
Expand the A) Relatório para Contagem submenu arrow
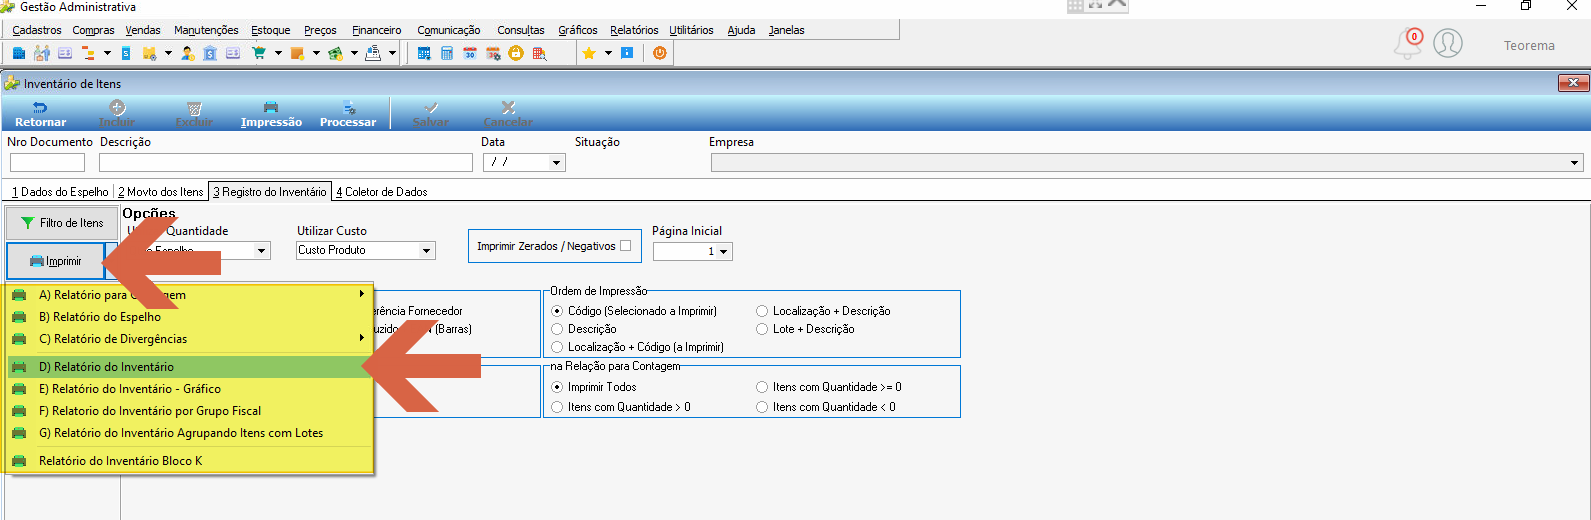361,294
